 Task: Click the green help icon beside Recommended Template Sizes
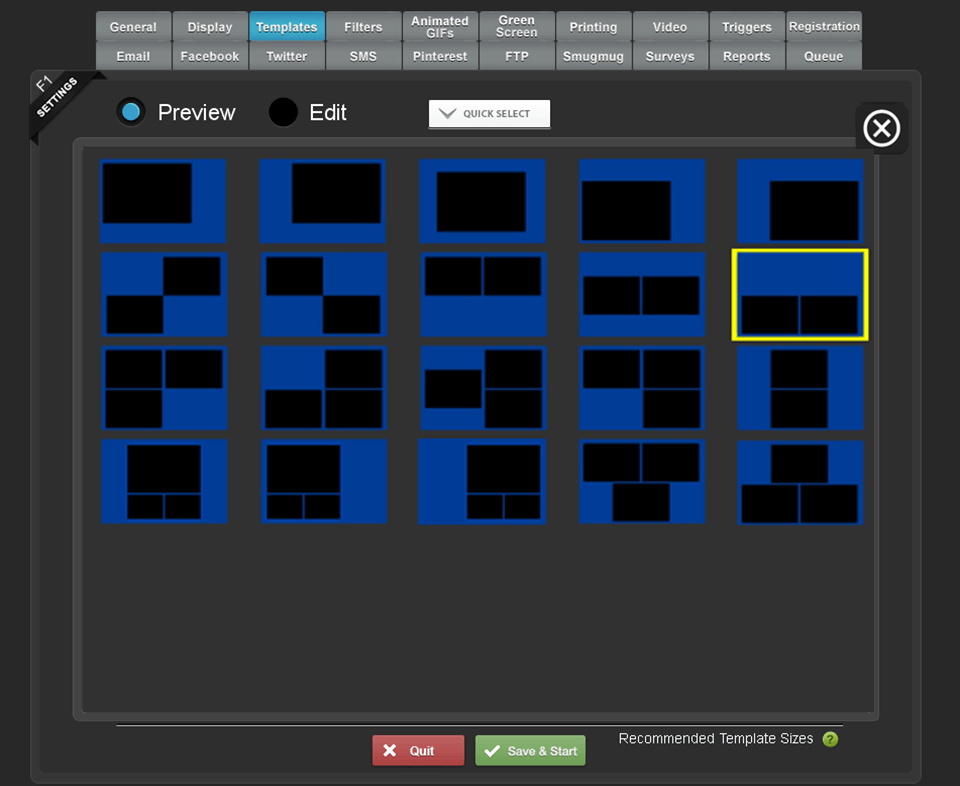(830, 739)
